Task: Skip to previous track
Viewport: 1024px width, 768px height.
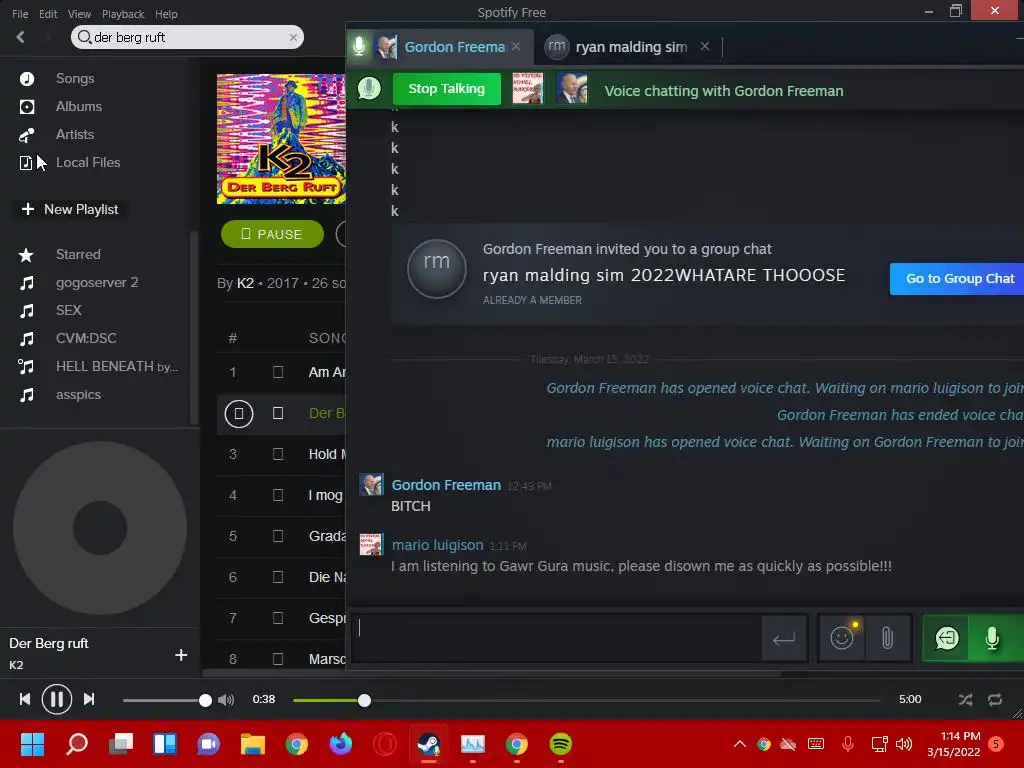Action: pos(25,699)
